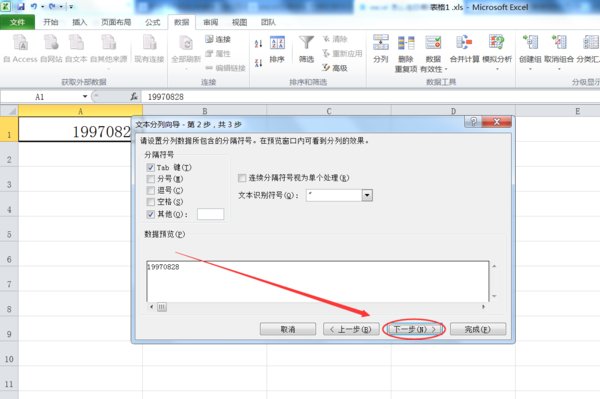Open the quick access toolbar customize dropdown
The width and height of the screenshot is (600, 399).
pyautogui.click(x=71, y=7)
